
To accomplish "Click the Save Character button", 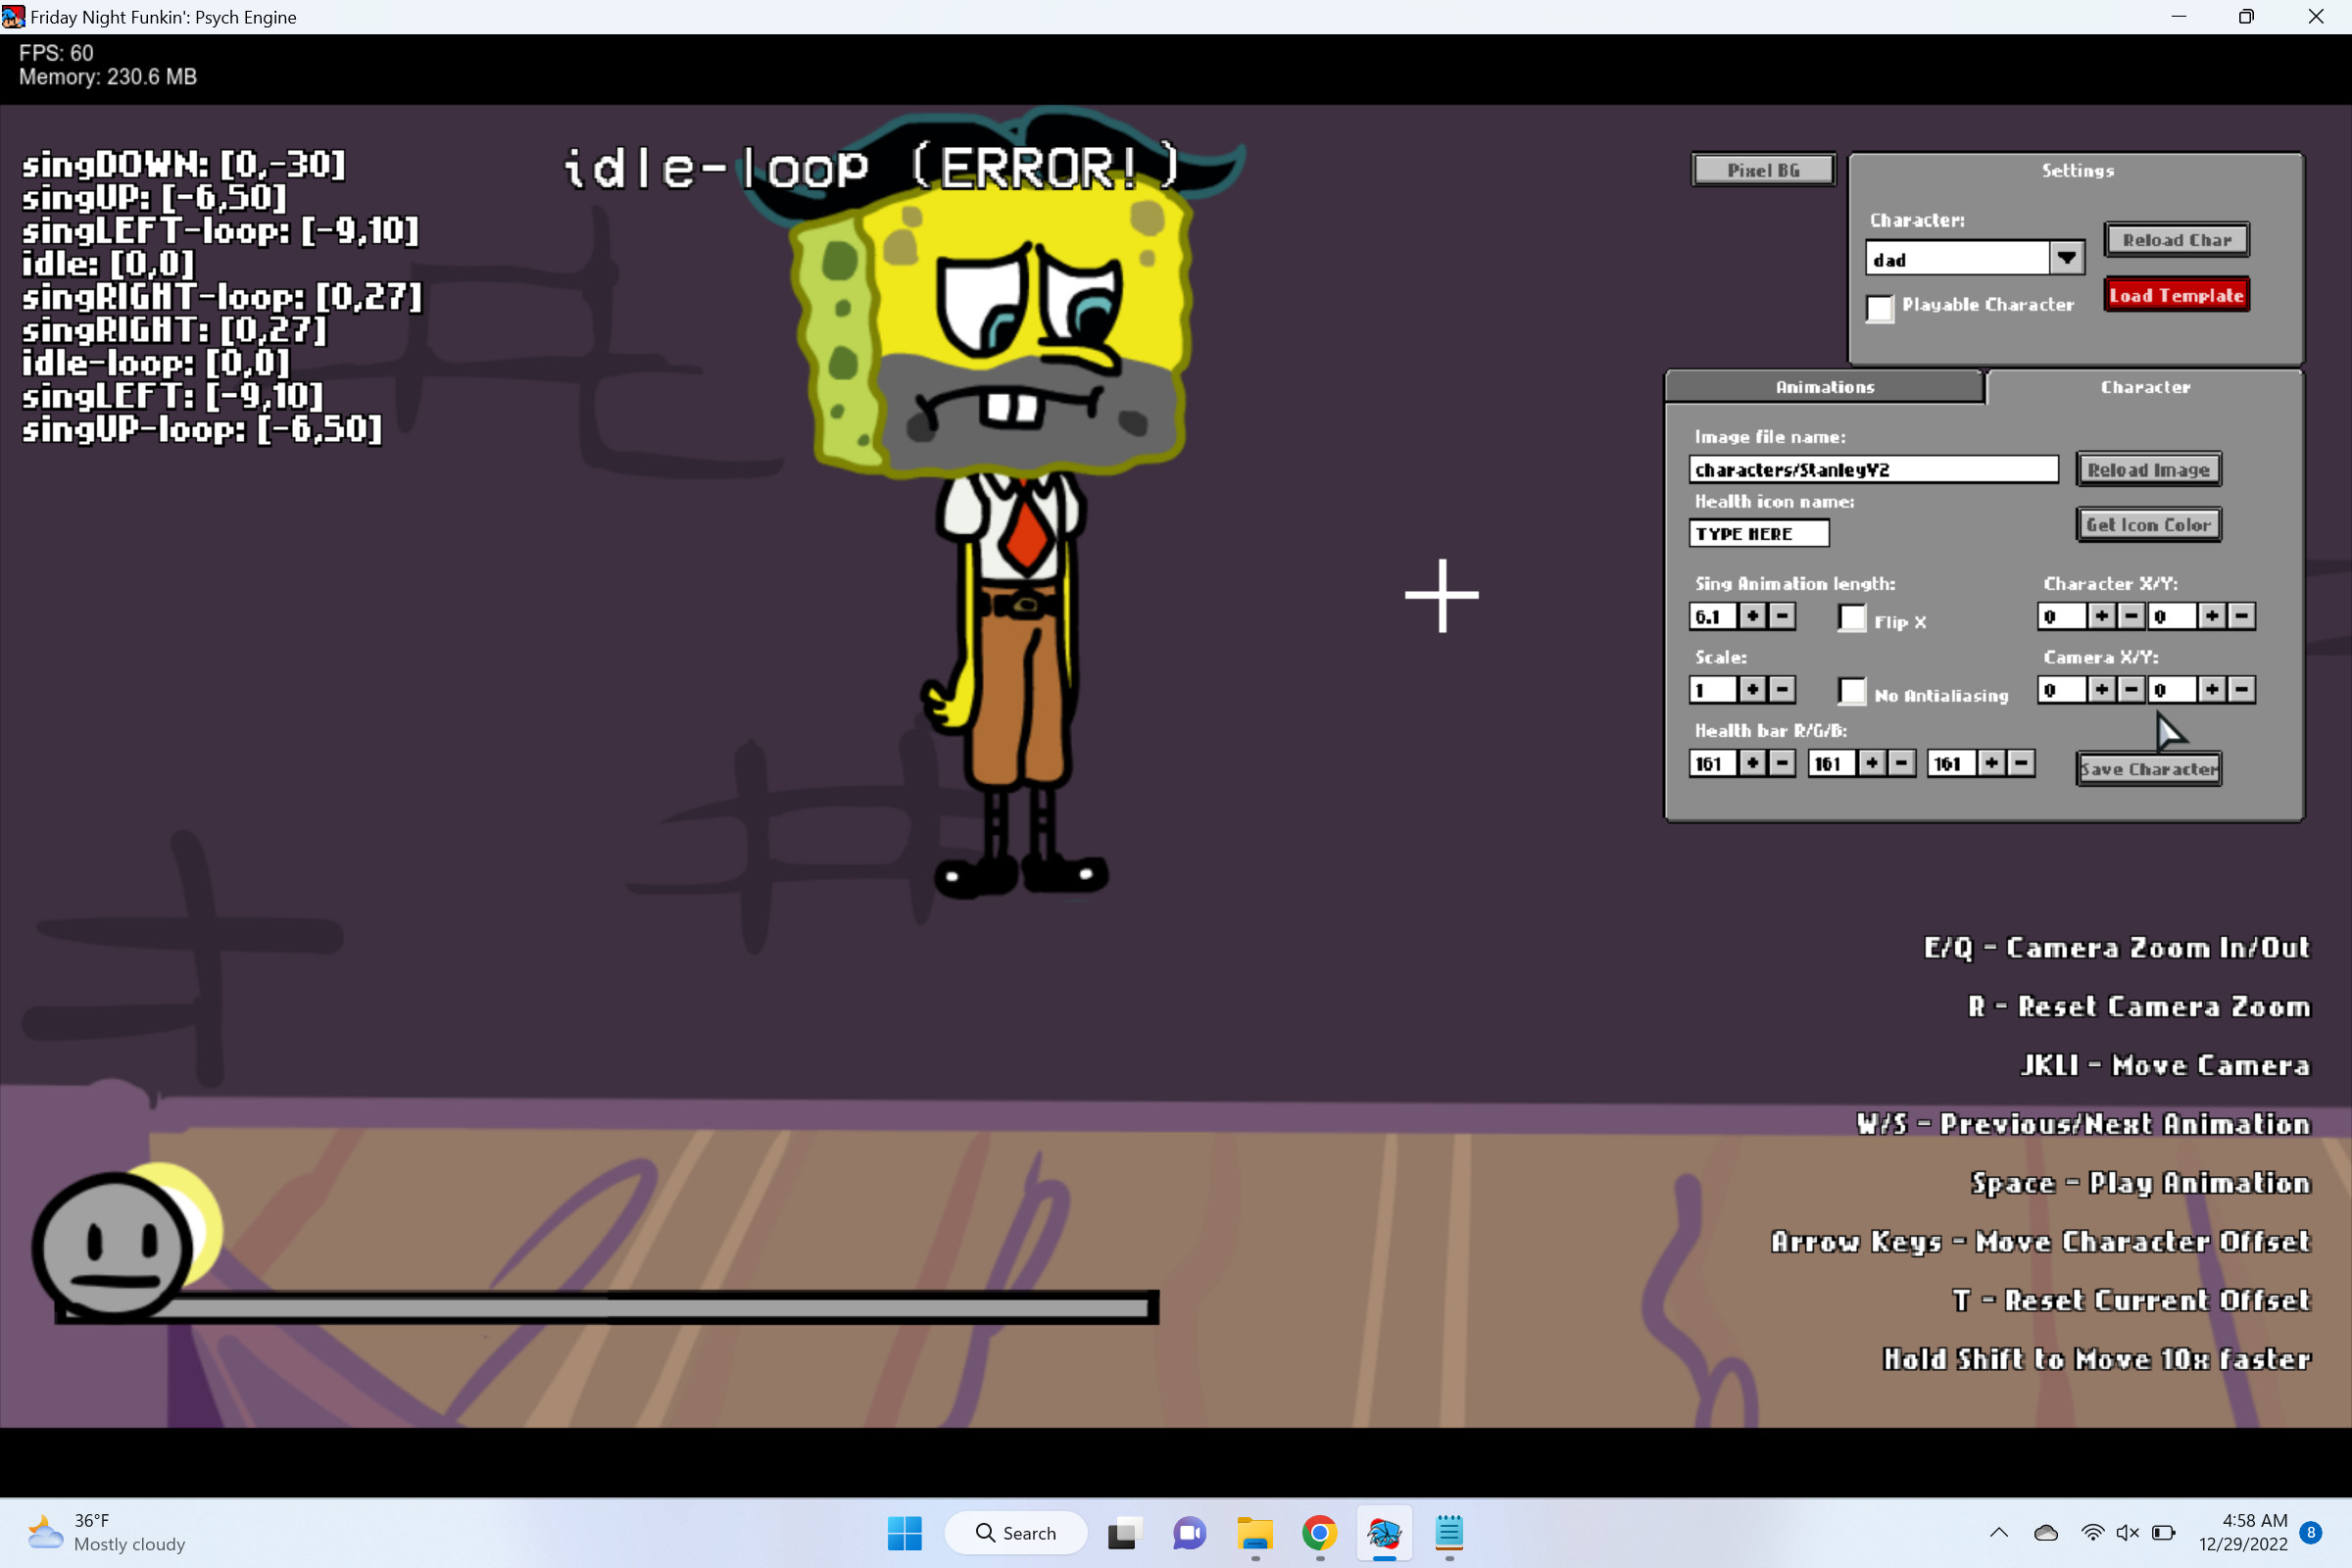I will pos(2149,768).
